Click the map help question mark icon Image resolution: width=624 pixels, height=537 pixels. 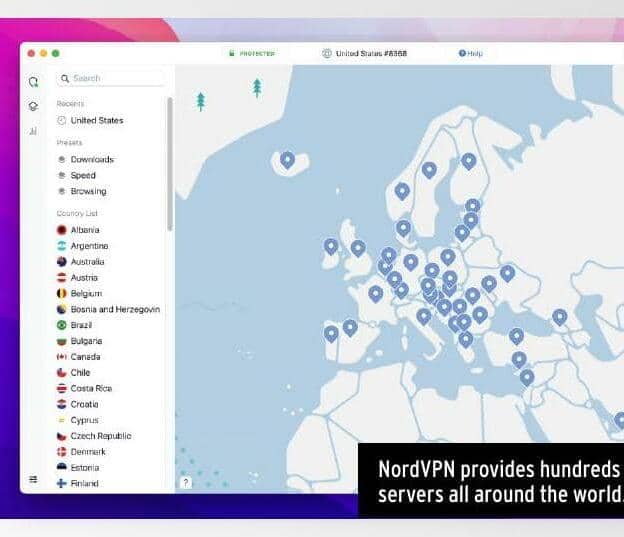tap(186, 482)
